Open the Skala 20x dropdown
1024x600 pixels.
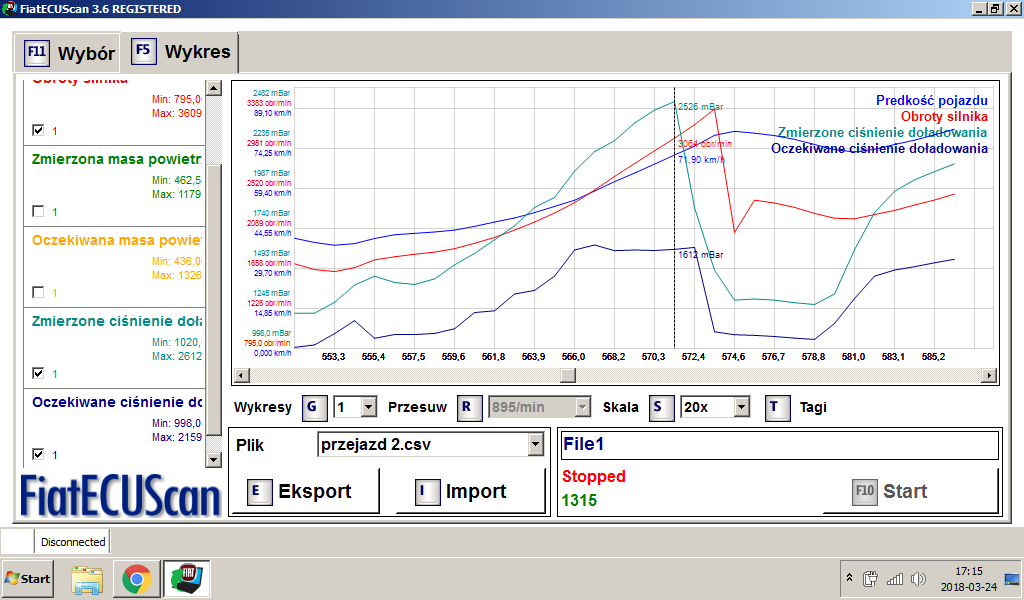(741, 407)
